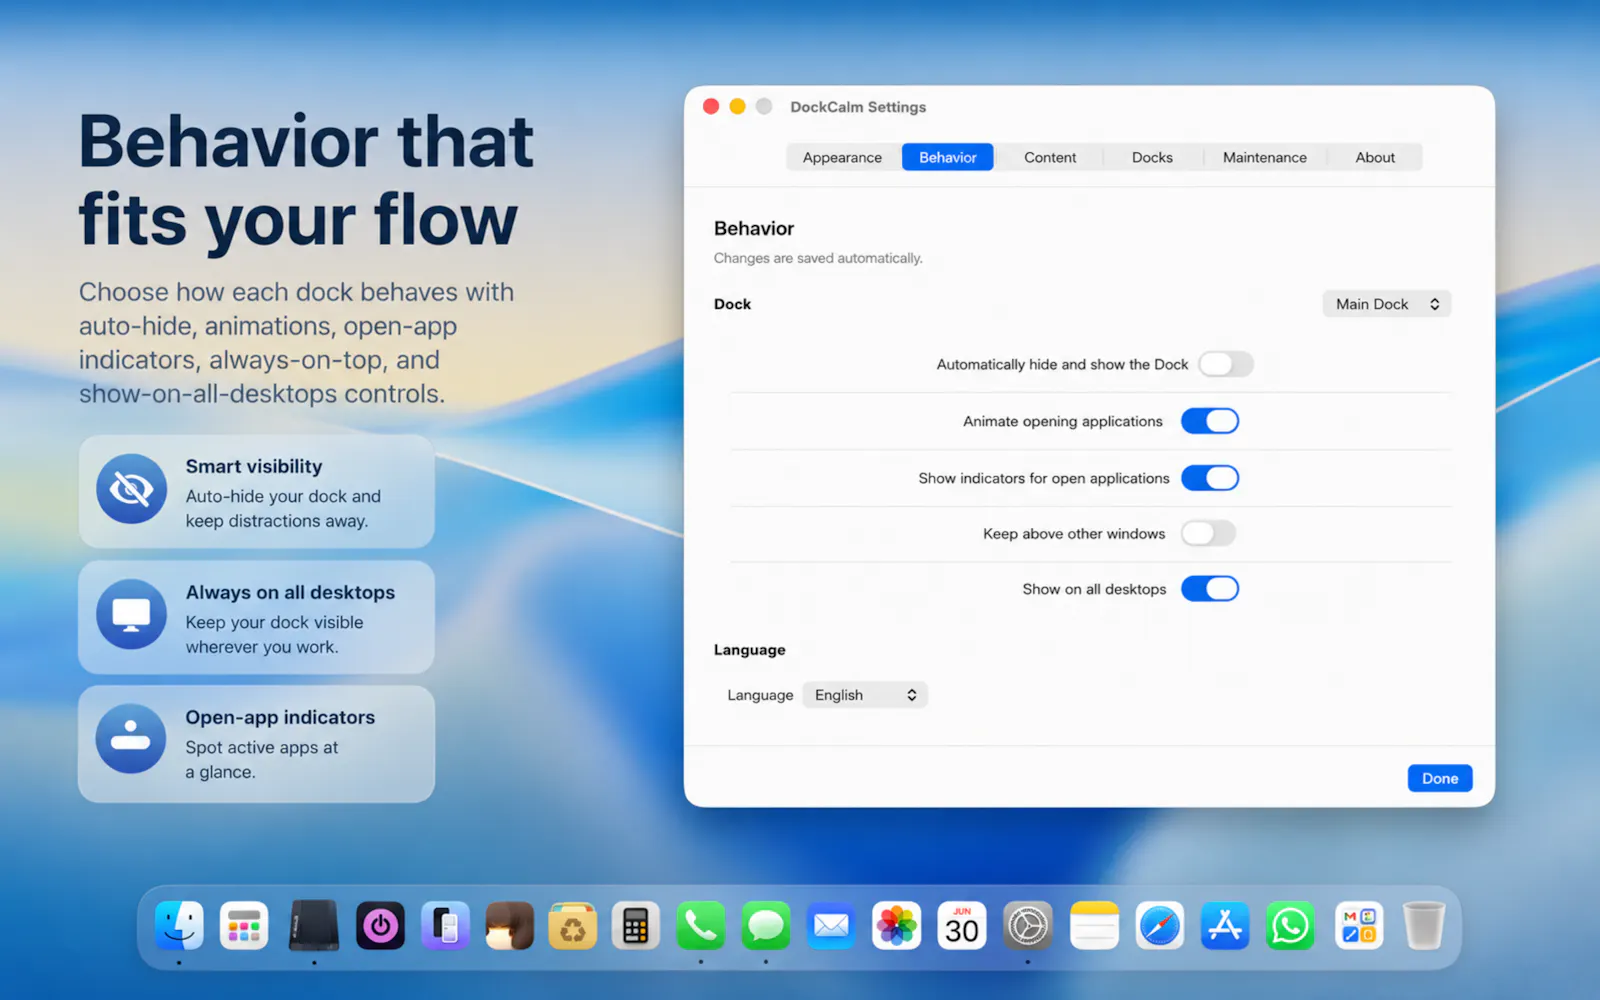Click the "Always on all desktops" card title

[x=290, y=592]
